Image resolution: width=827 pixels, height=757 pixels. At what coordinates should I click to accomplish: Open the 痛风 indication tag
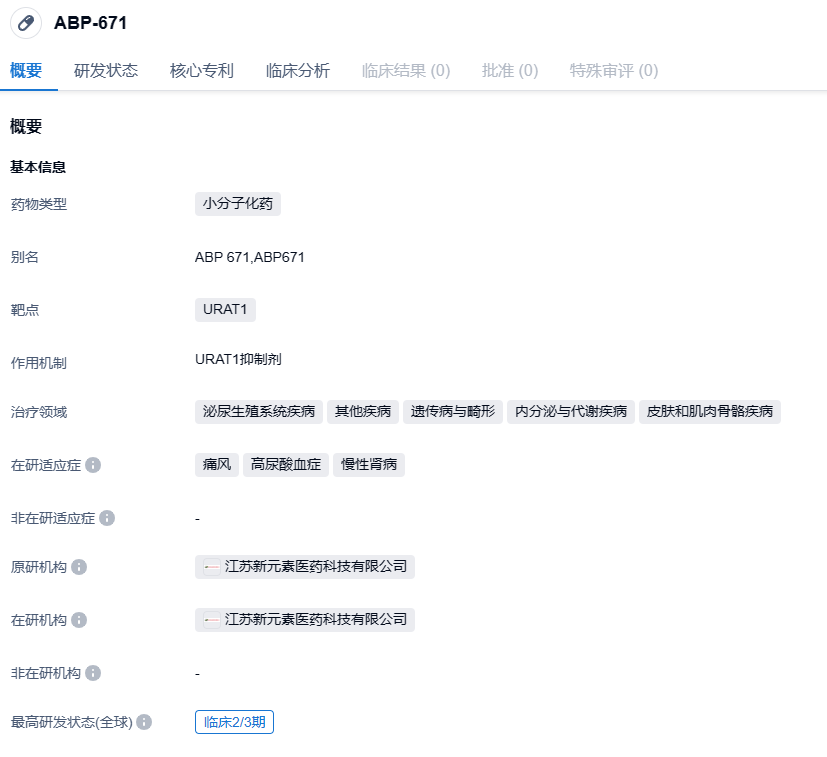pyautogui.click(x=217, y=465)
